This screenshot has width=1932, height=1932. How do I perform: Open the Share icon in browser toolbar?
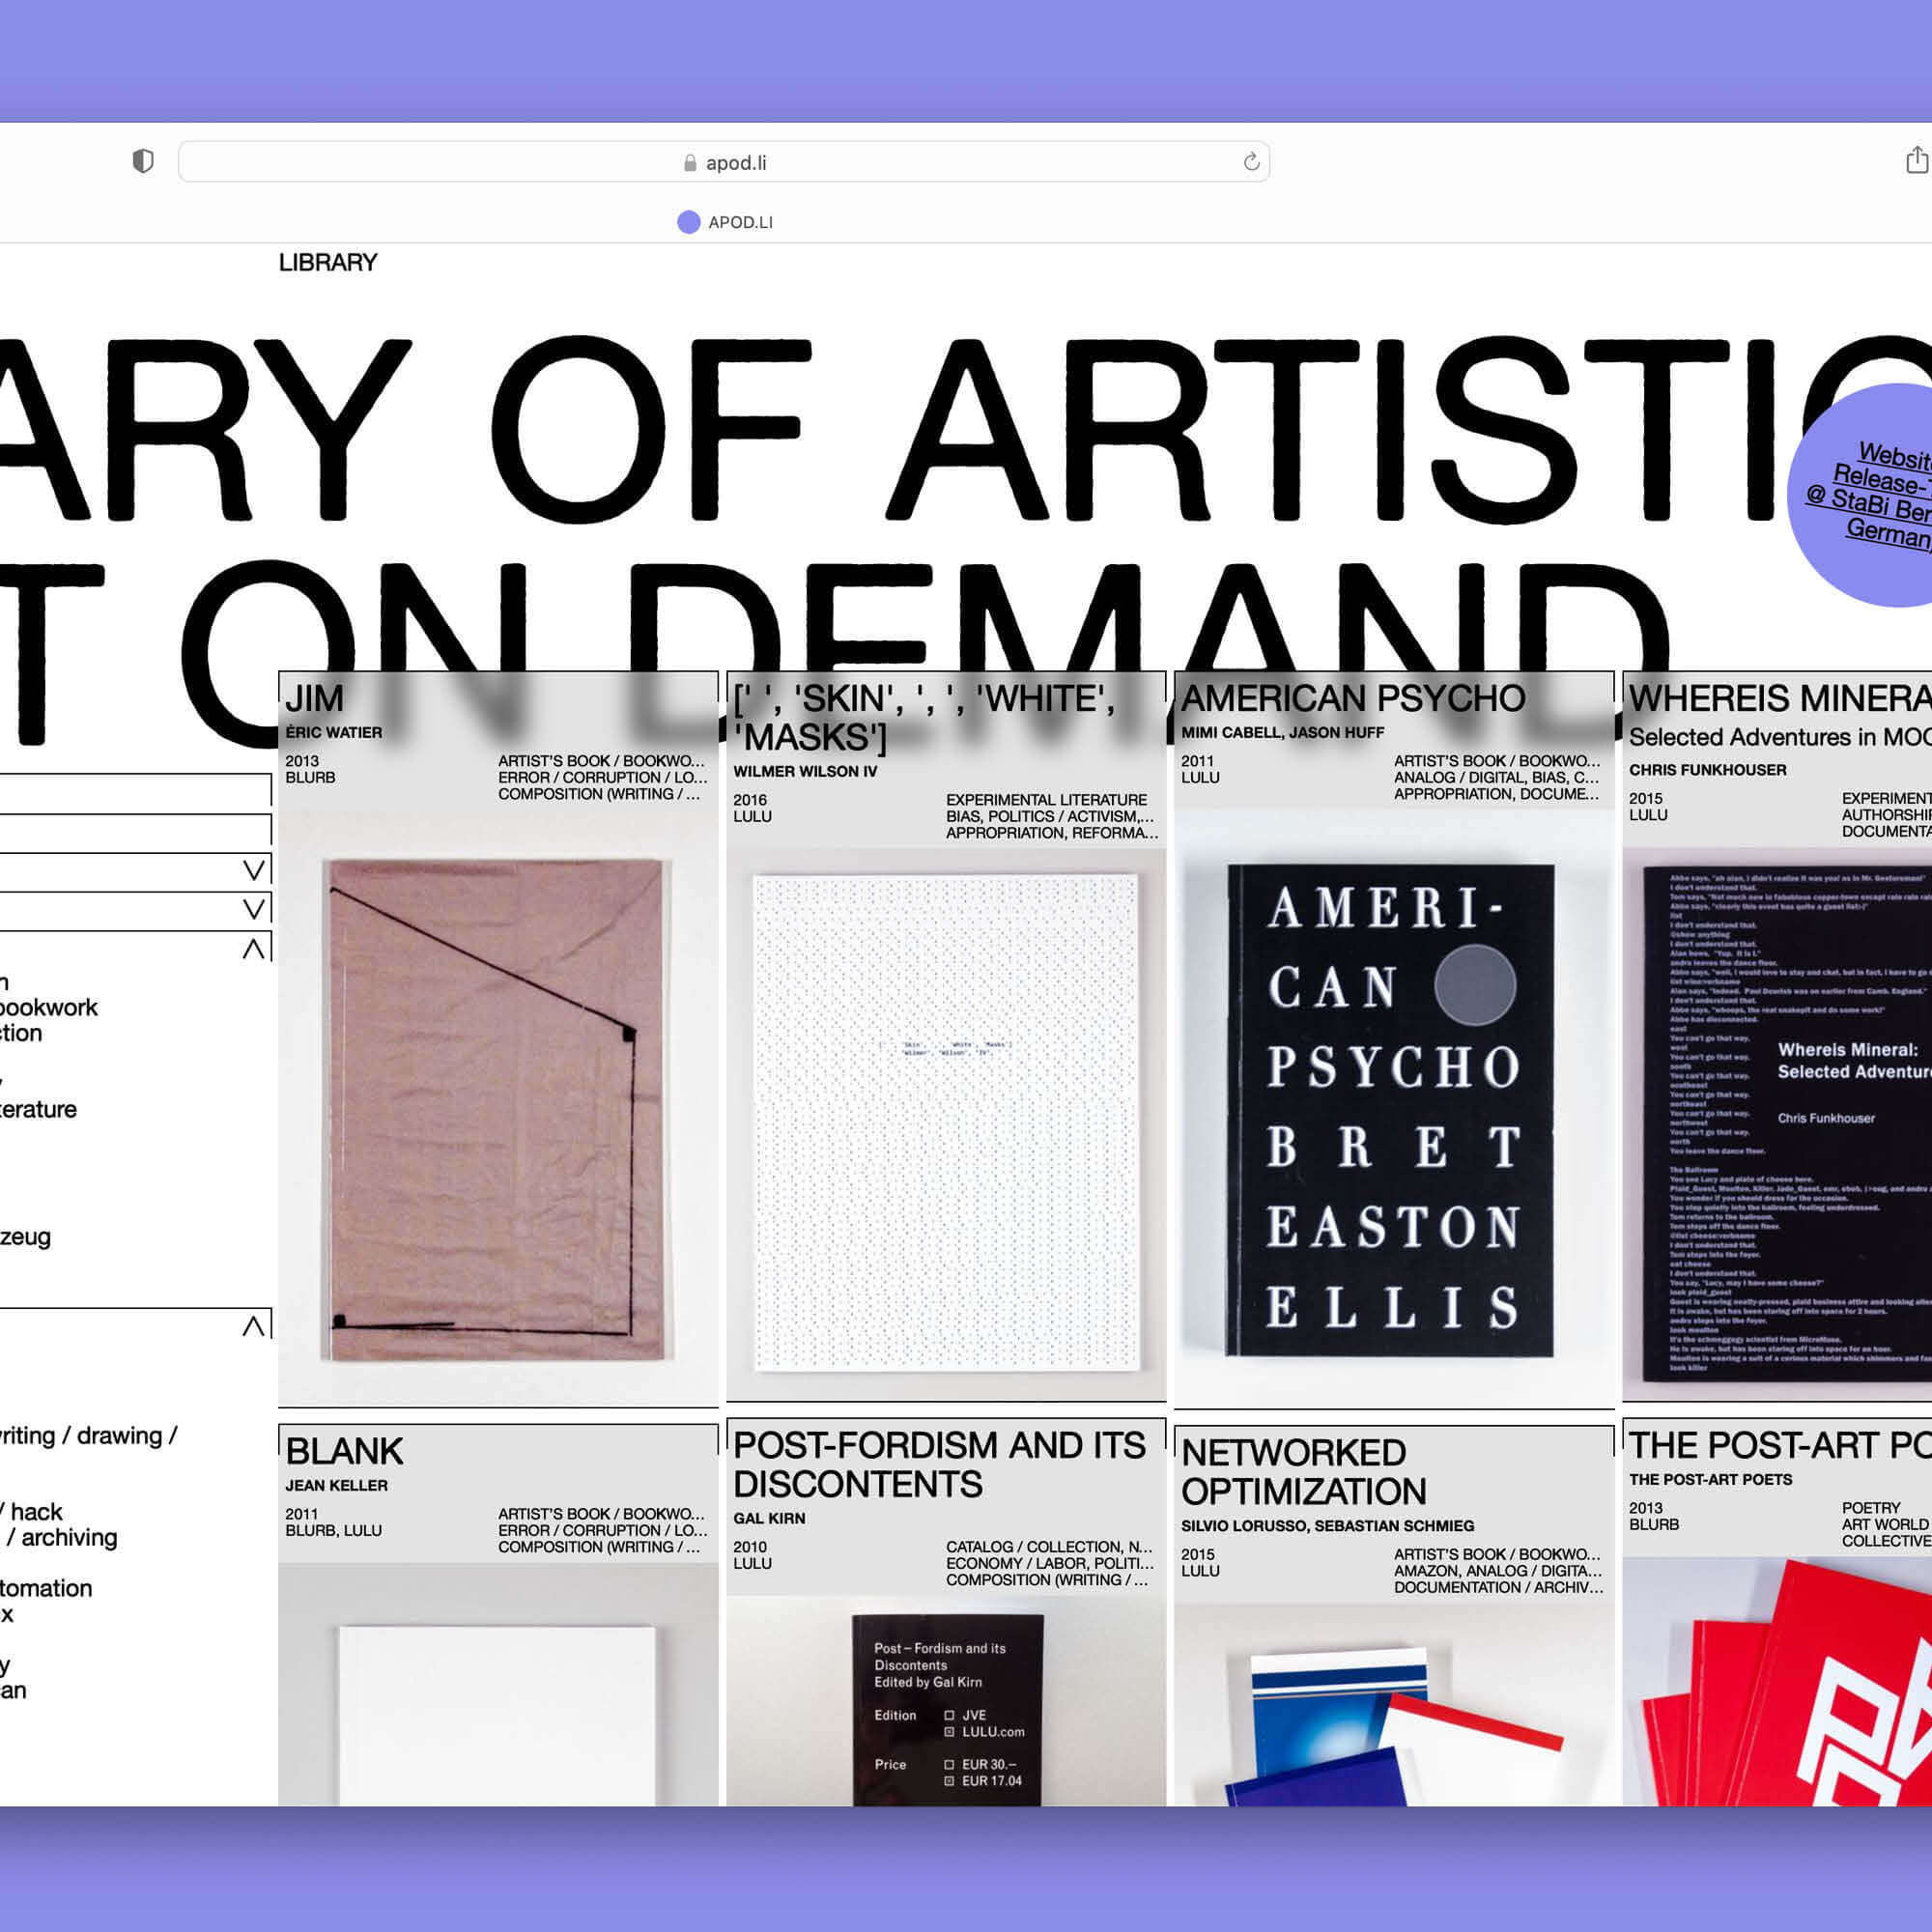pos(1916,160)
